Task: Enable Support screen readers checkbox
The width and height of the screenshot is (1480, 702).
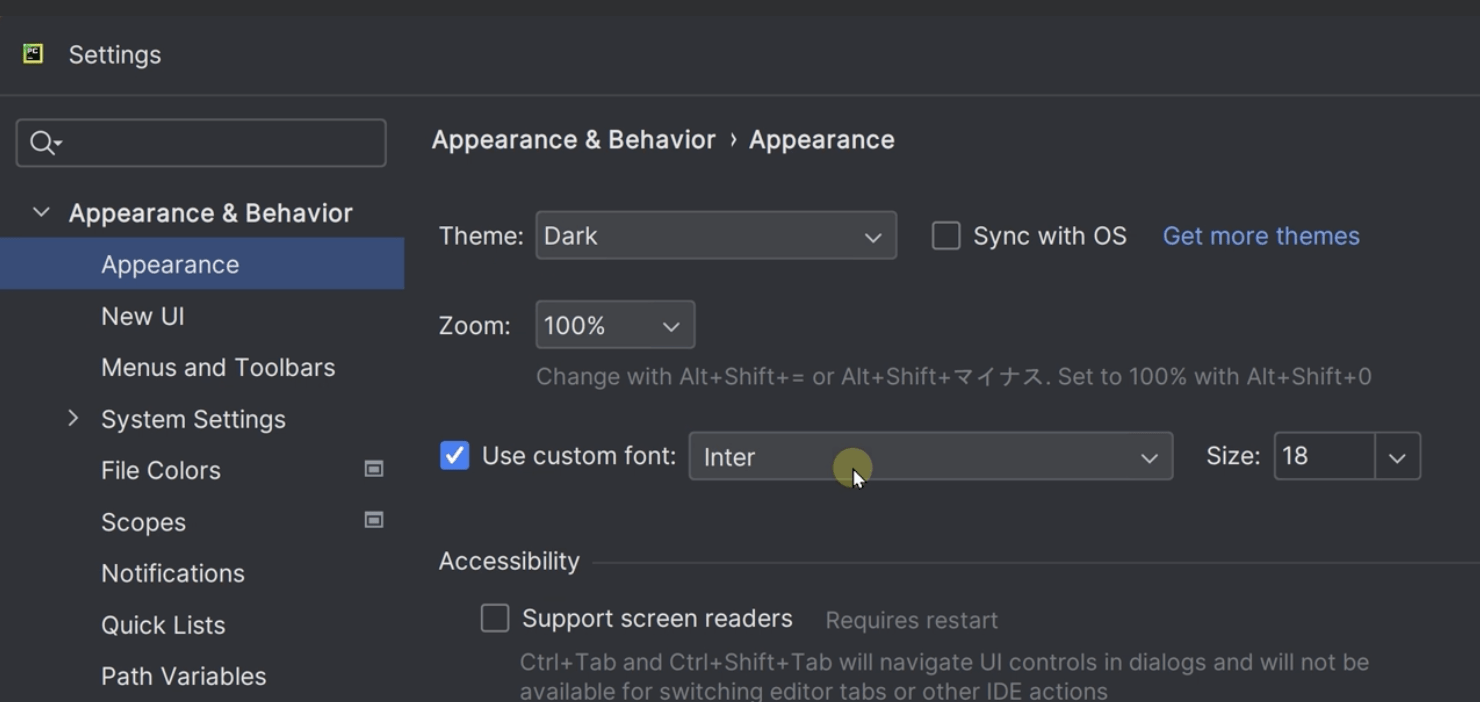Action: tap(495, 618)
